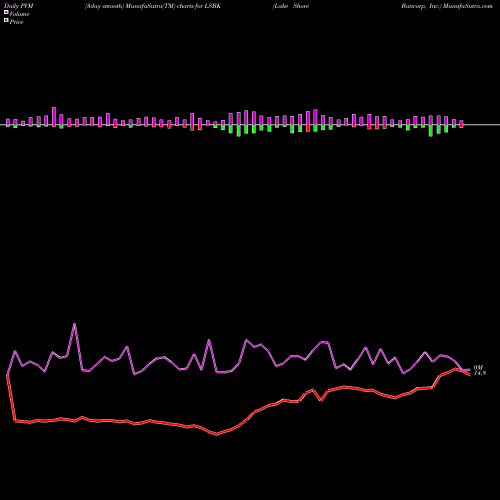500x500 pixels.
Task: Click the magenta Volume legend swatch
Action: [x=6, y=12]
